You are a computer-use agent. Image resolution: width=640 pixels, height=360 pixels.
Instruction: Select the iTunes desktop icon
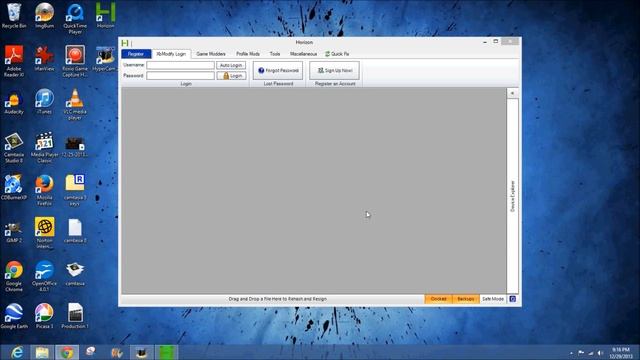(44, 102)
